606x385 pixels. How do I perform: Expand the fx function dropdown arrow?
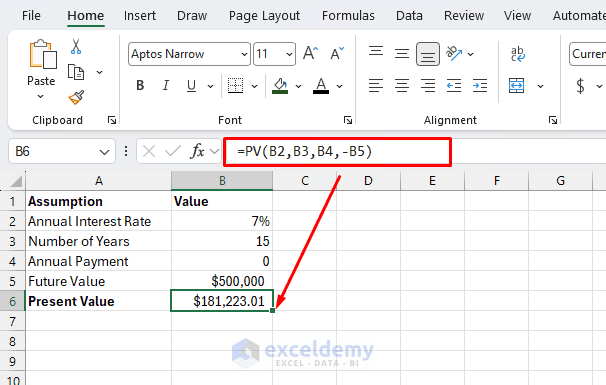[x=215, y=151]
